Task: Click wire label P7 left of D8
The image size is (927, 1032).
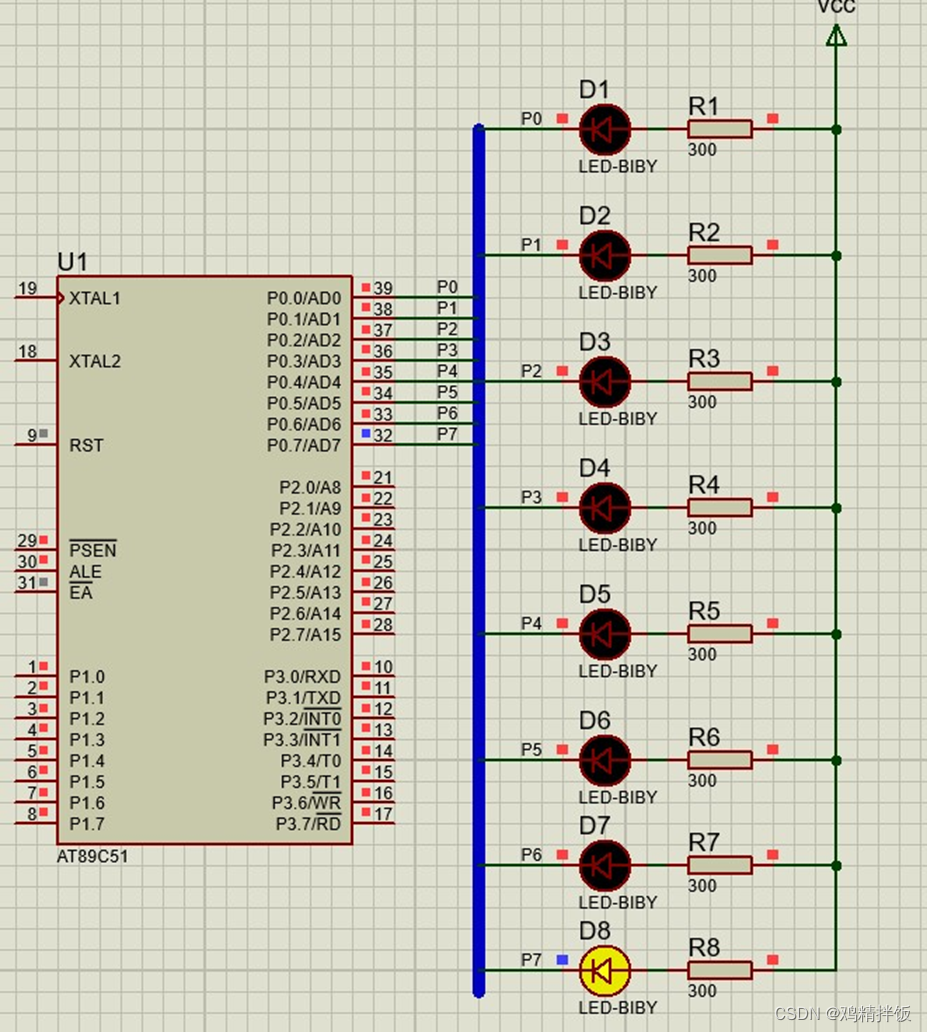Action: (531, 960)
